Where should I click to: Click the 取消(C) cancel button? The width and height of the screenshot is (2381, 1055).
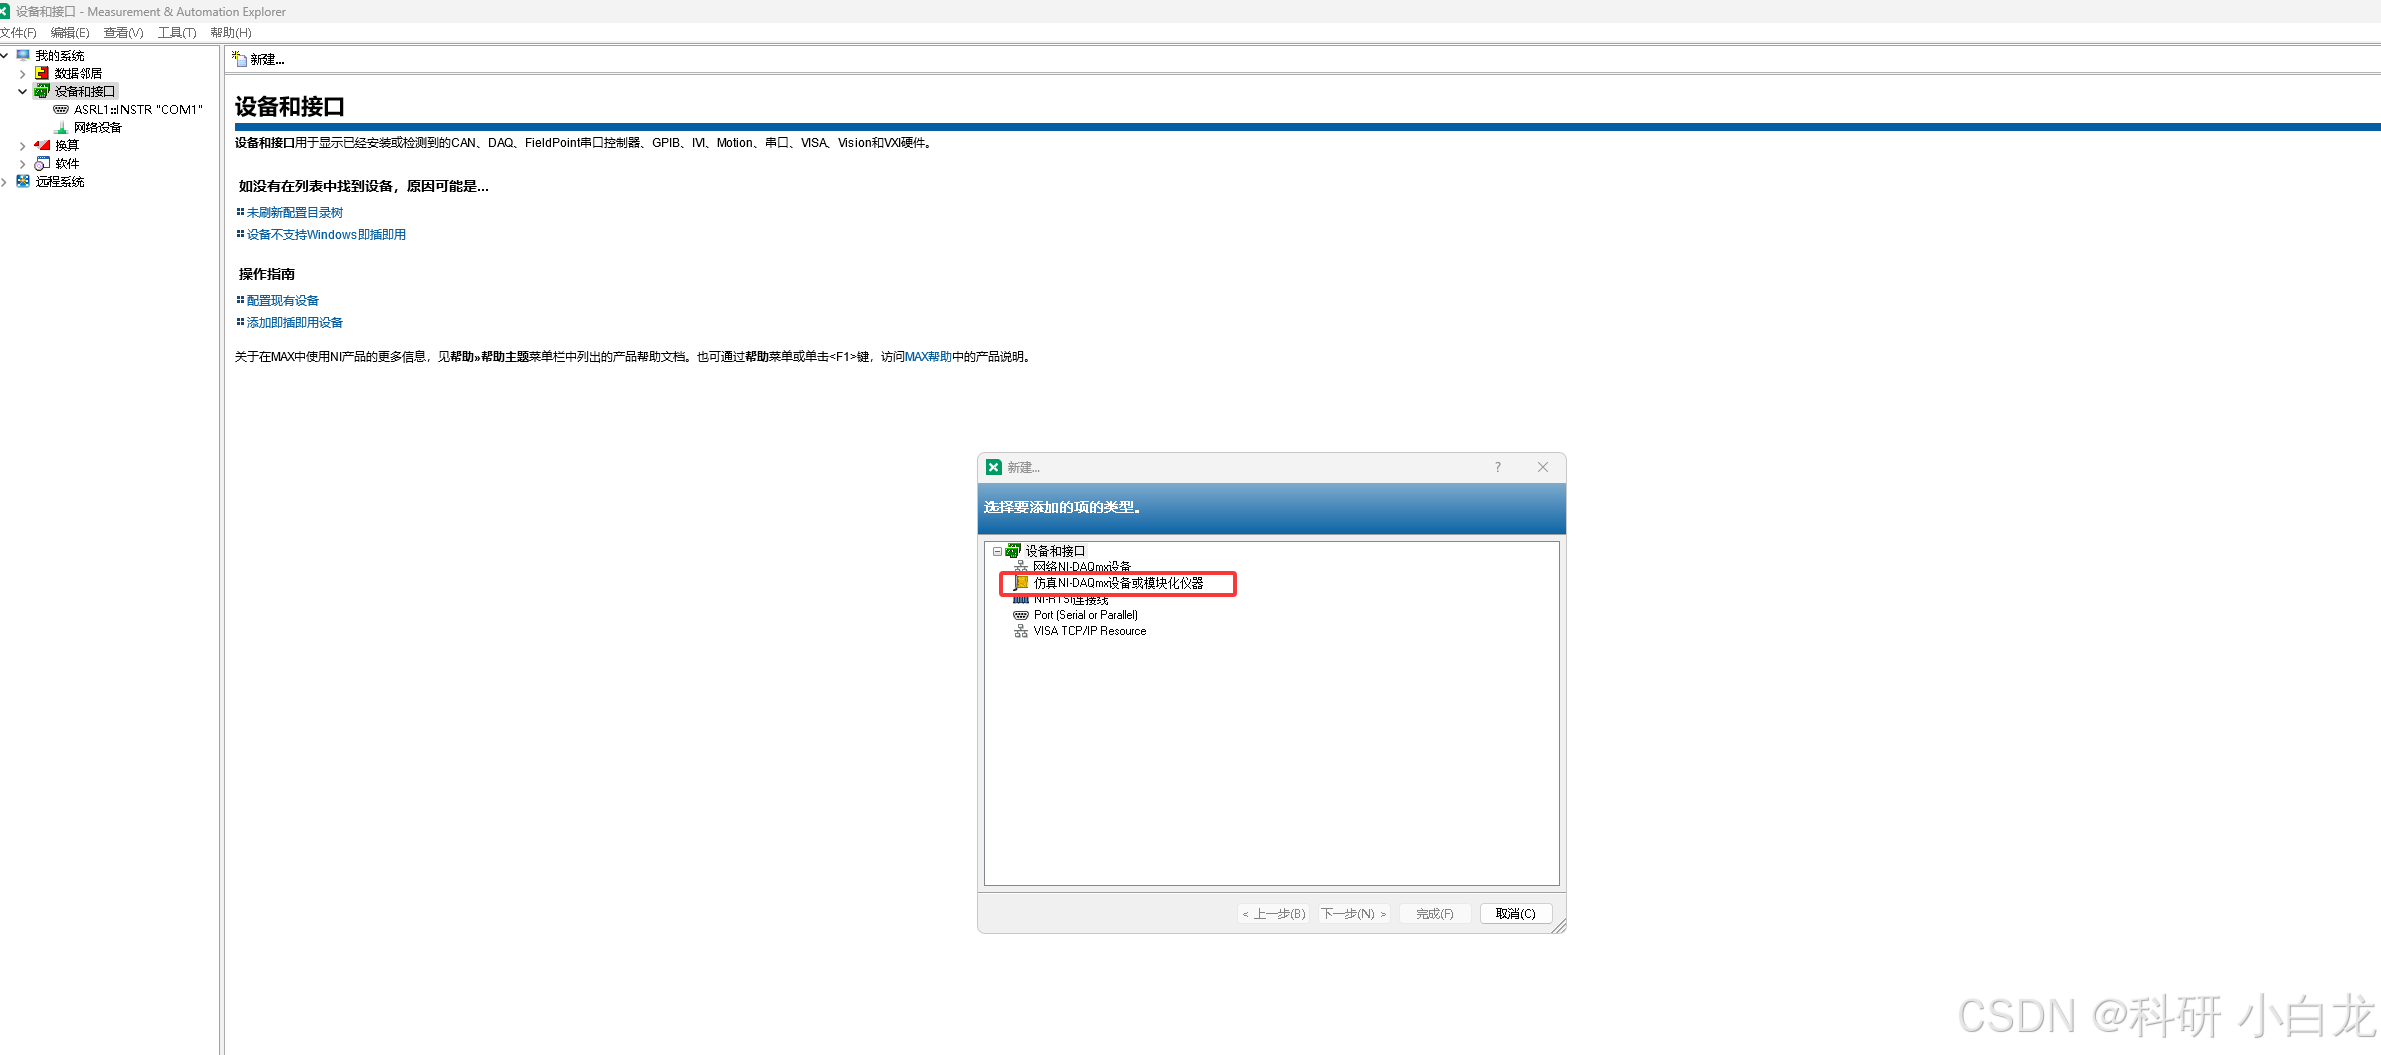[1516, 914]
